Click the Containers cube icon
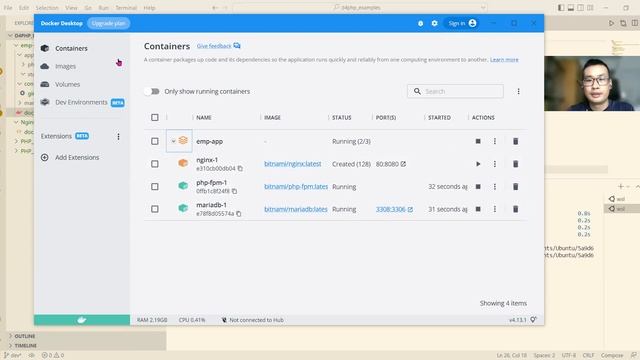This screenshot has height=360, width=640. [x=45, y=48]
